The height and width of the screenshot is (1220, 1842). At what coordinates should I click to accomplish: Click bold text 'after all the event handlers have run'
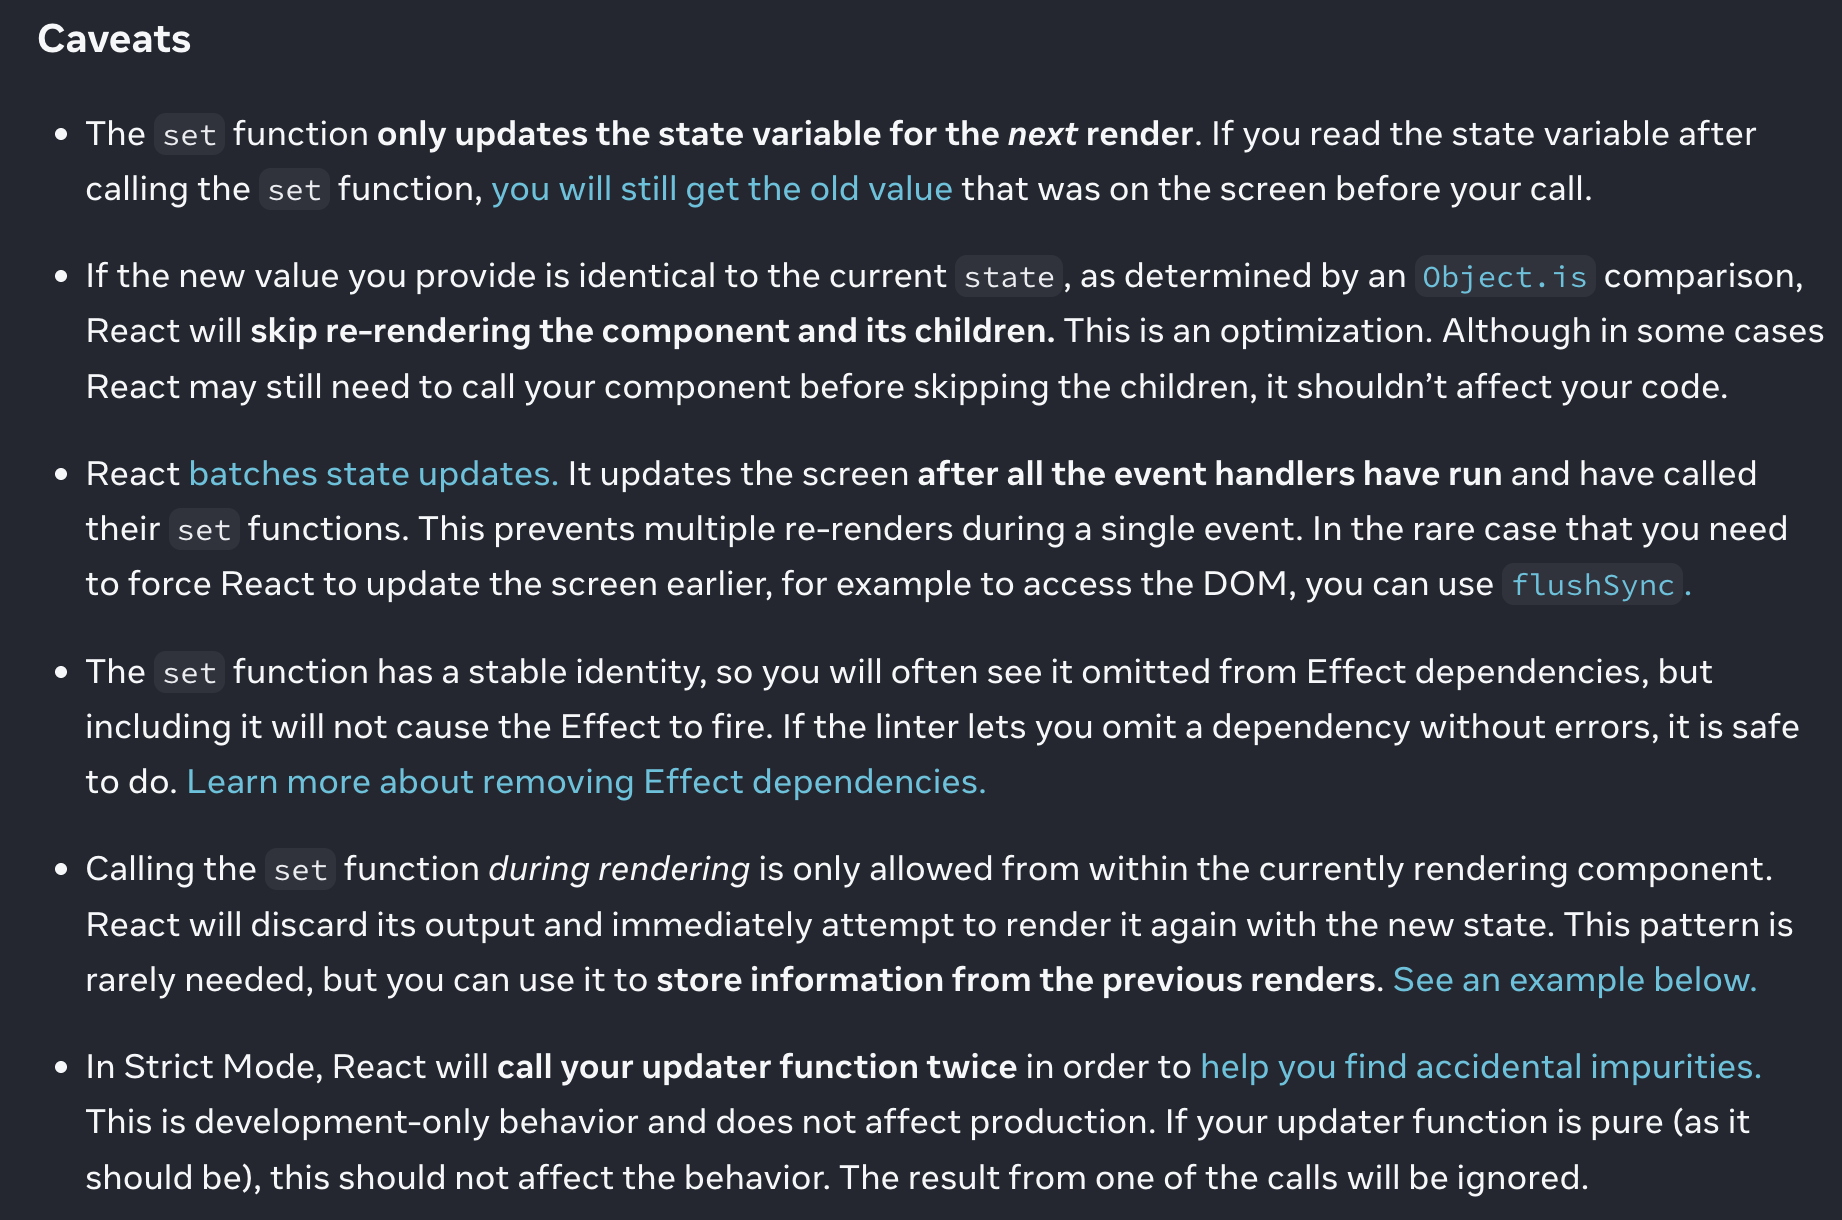pyautogui.click(x=1209, y=474)
